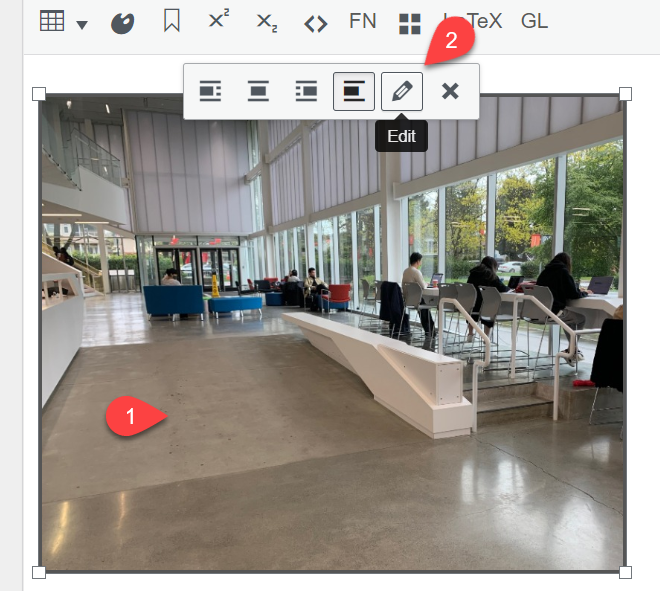Open the four-squares blocks icon
This screenshot has height=591, width=660.
point(409,23)
